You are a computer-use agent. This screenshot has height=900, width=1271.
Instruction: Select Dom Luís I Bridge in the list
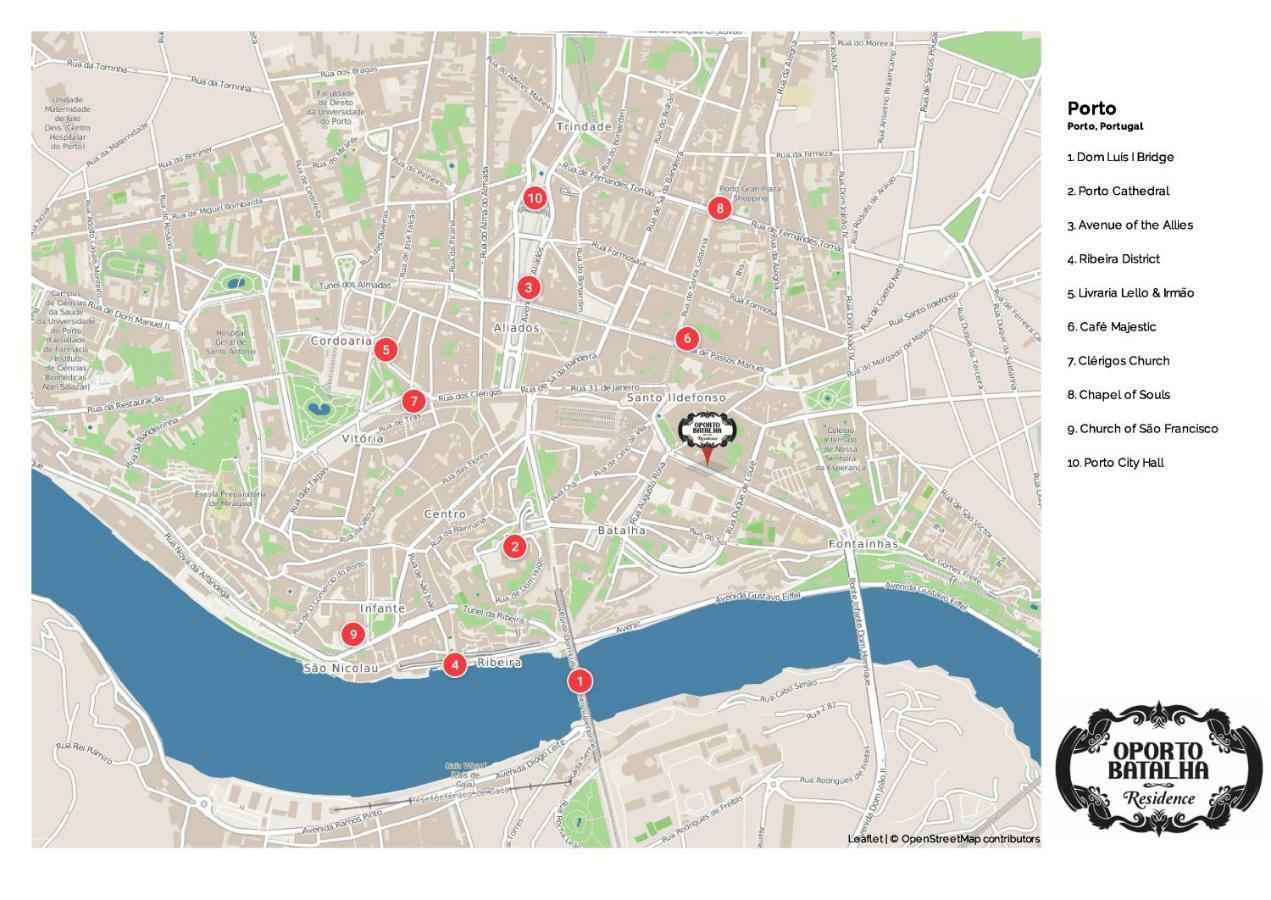1120,157
